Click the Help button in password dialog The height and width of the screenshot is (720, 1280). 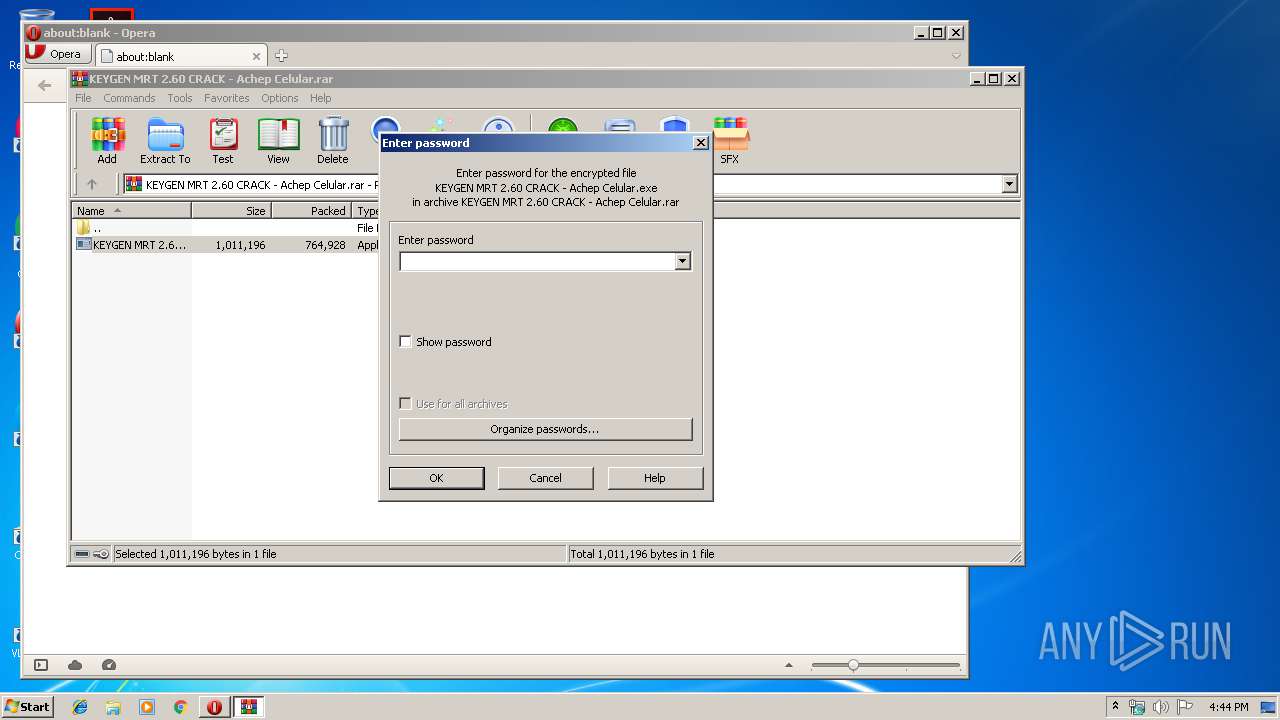point(655,478)
